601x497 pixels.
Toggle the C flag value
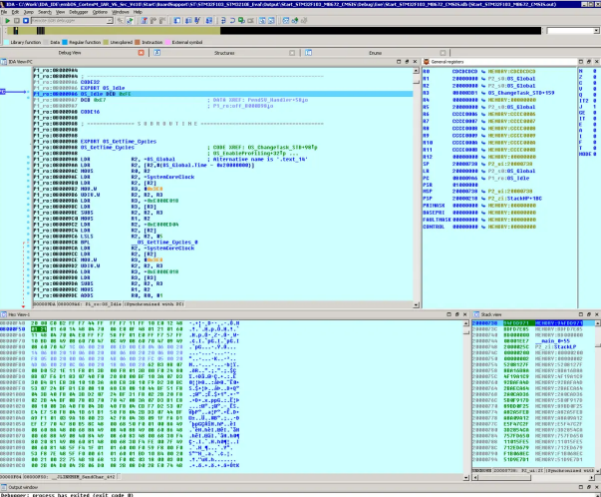[x=594, y=83]
